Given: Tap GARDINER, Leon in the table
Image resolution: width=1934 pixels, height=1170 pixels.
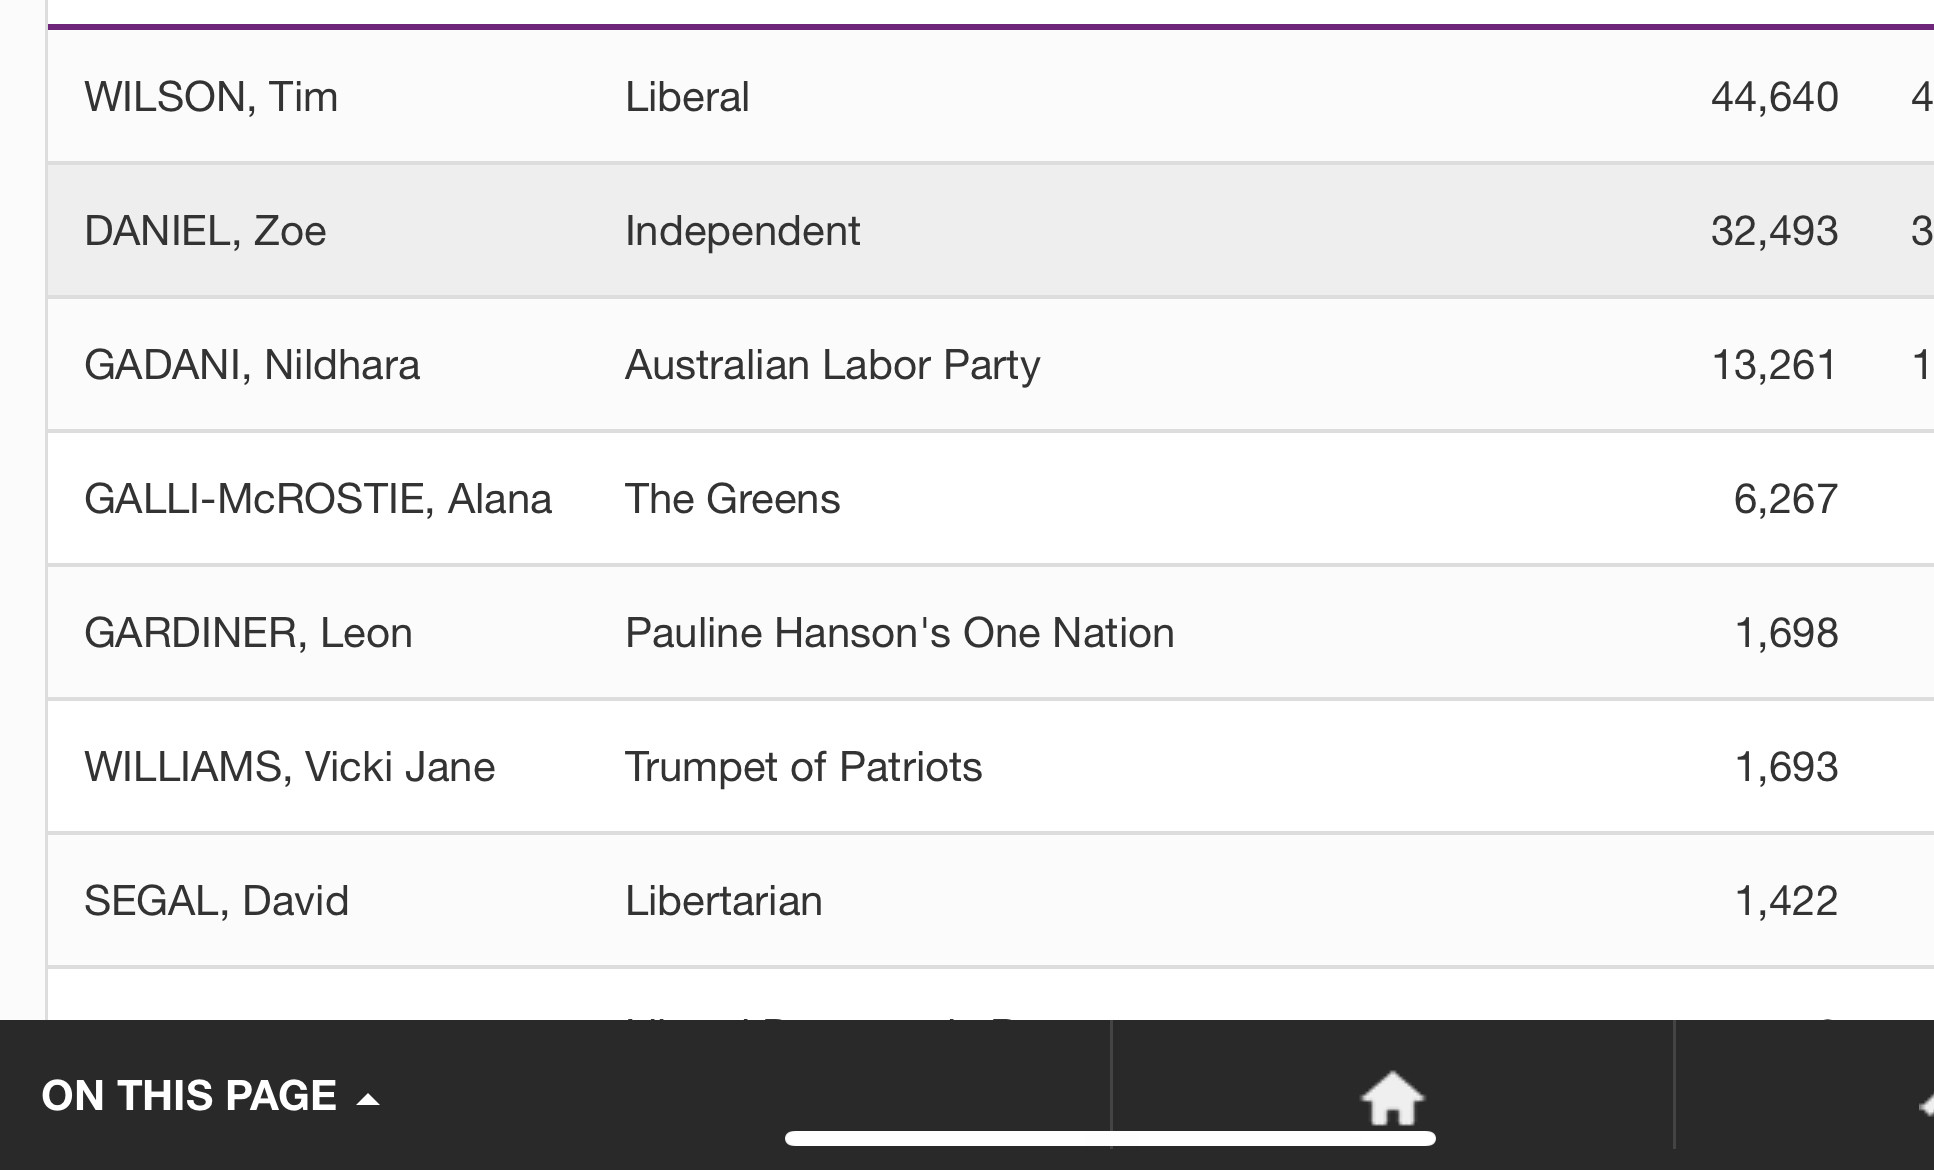Looking at the screenshot, I should coord(248,633).
